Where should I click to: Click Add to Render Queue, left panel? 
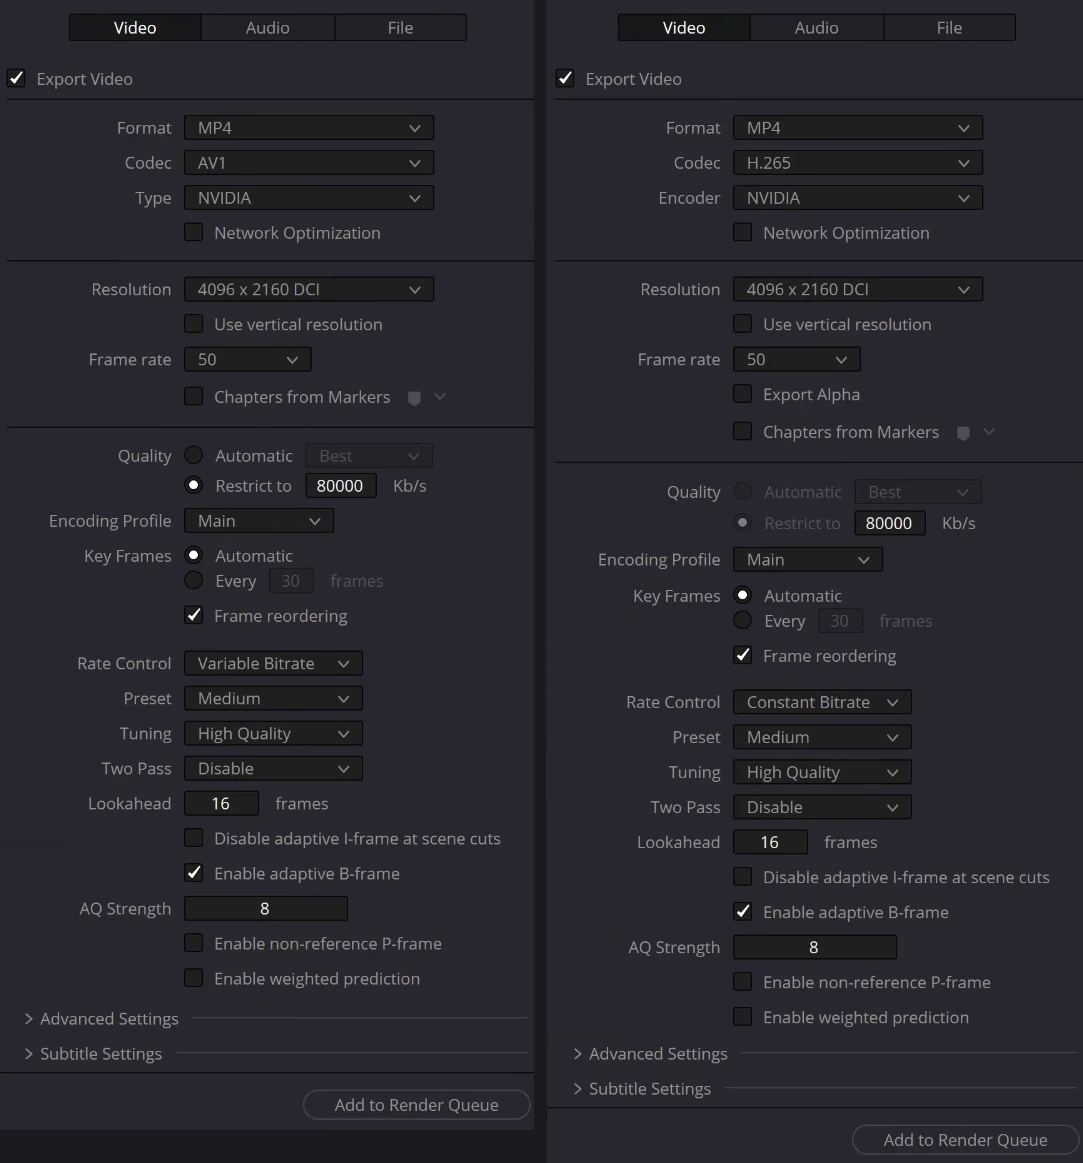pyautogui.click(x=417, y=1104)
